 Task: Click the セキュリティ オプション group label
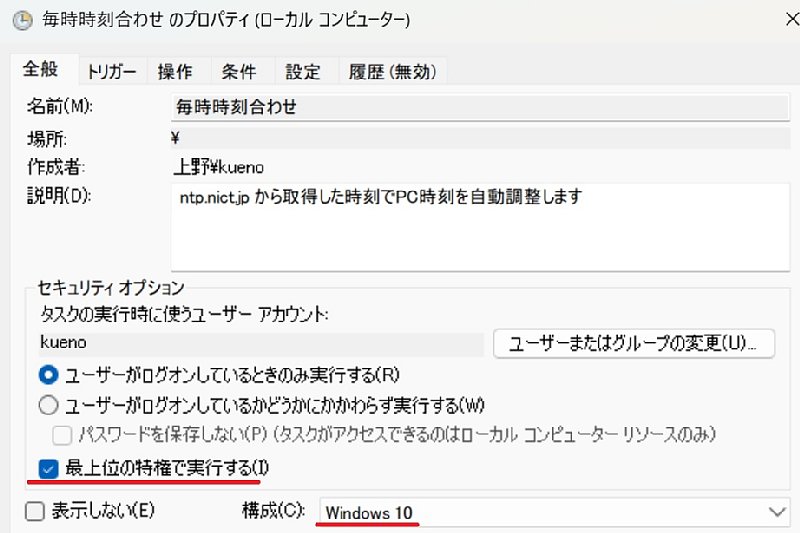pyautogui.click(x=111, y=288)
